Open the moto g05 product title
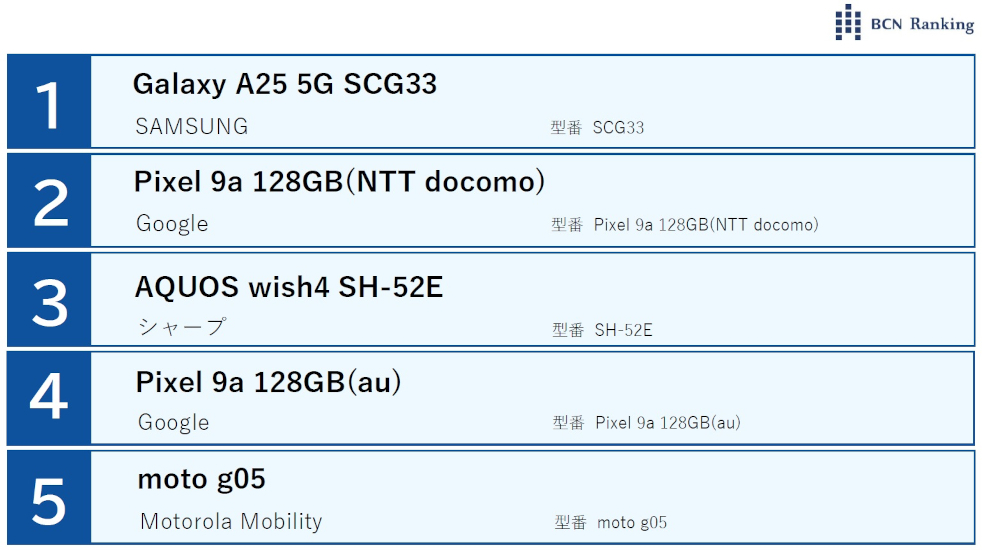Image resolution: width=982 pixels, height=550 pixels. pyautogui.click(x=201, y=479)
